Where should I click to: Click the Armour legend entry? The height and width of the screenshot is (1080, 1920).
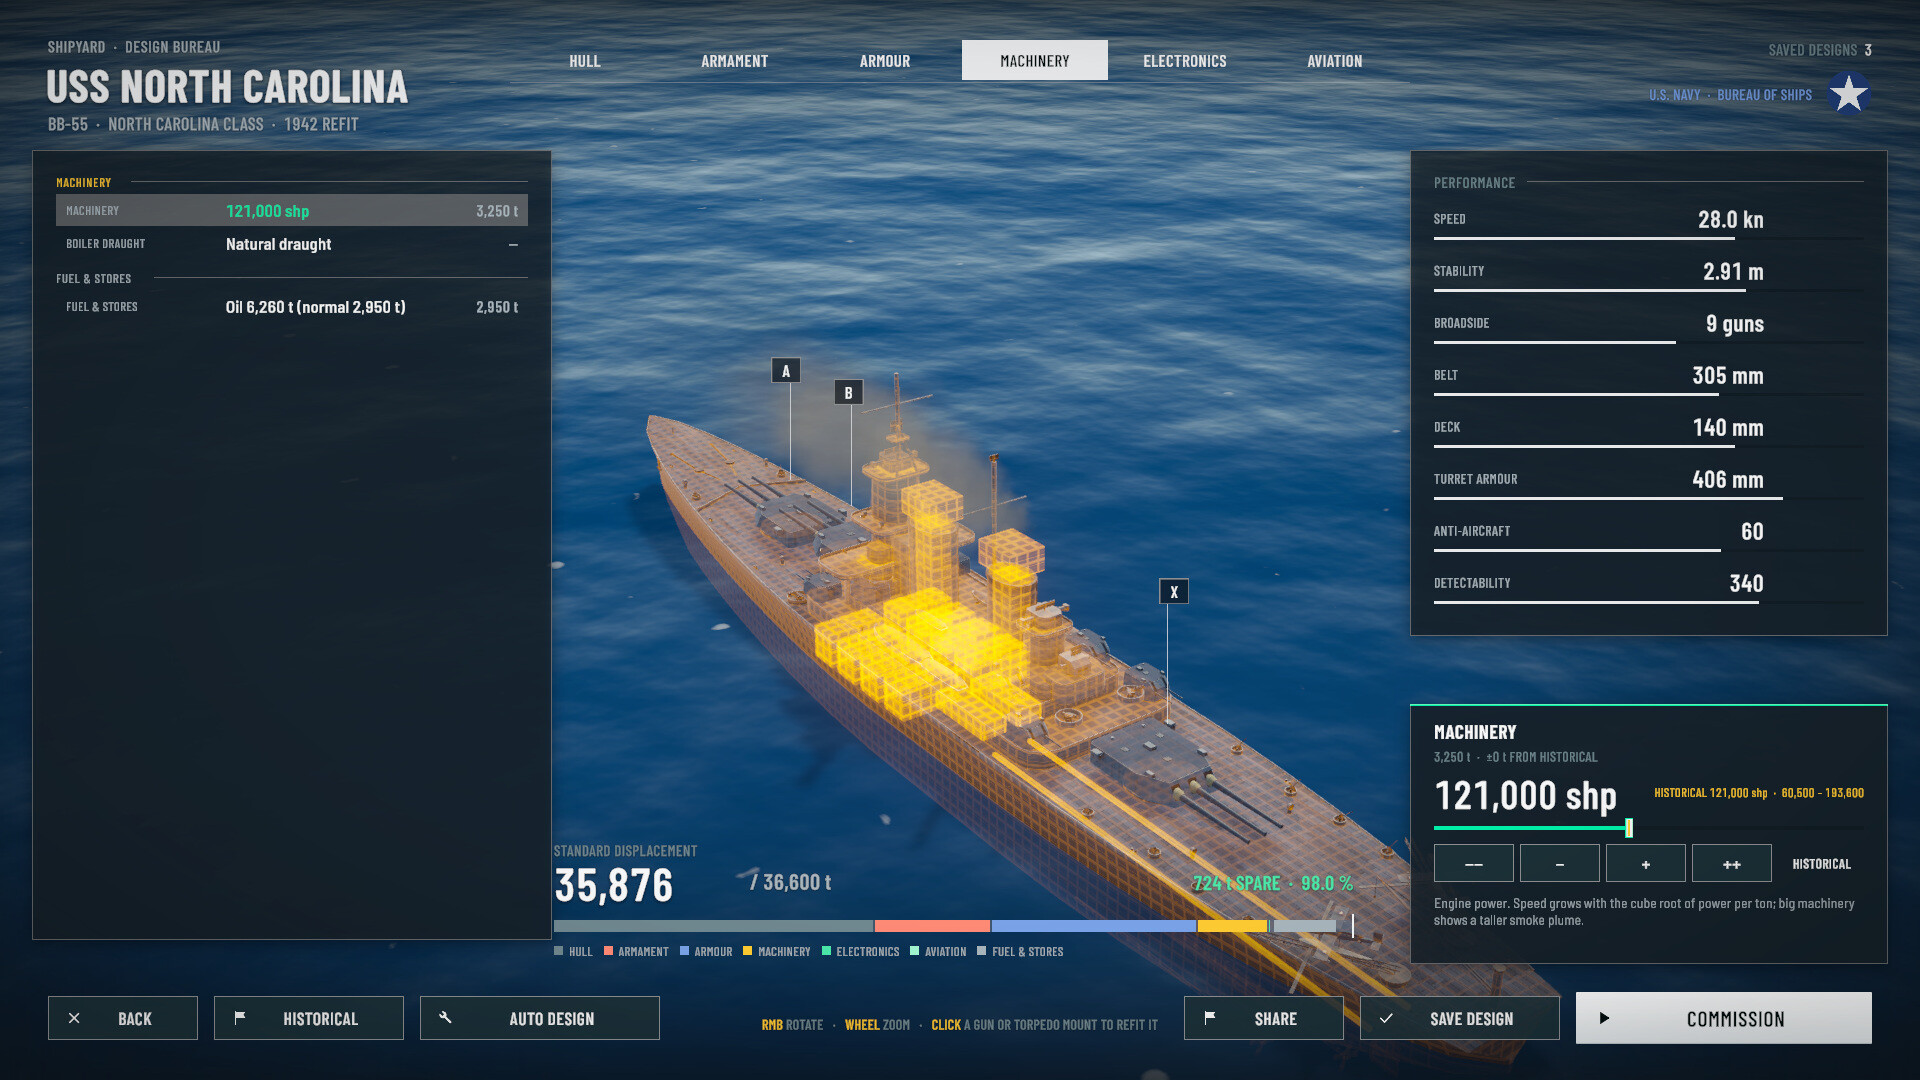[706, 952]
